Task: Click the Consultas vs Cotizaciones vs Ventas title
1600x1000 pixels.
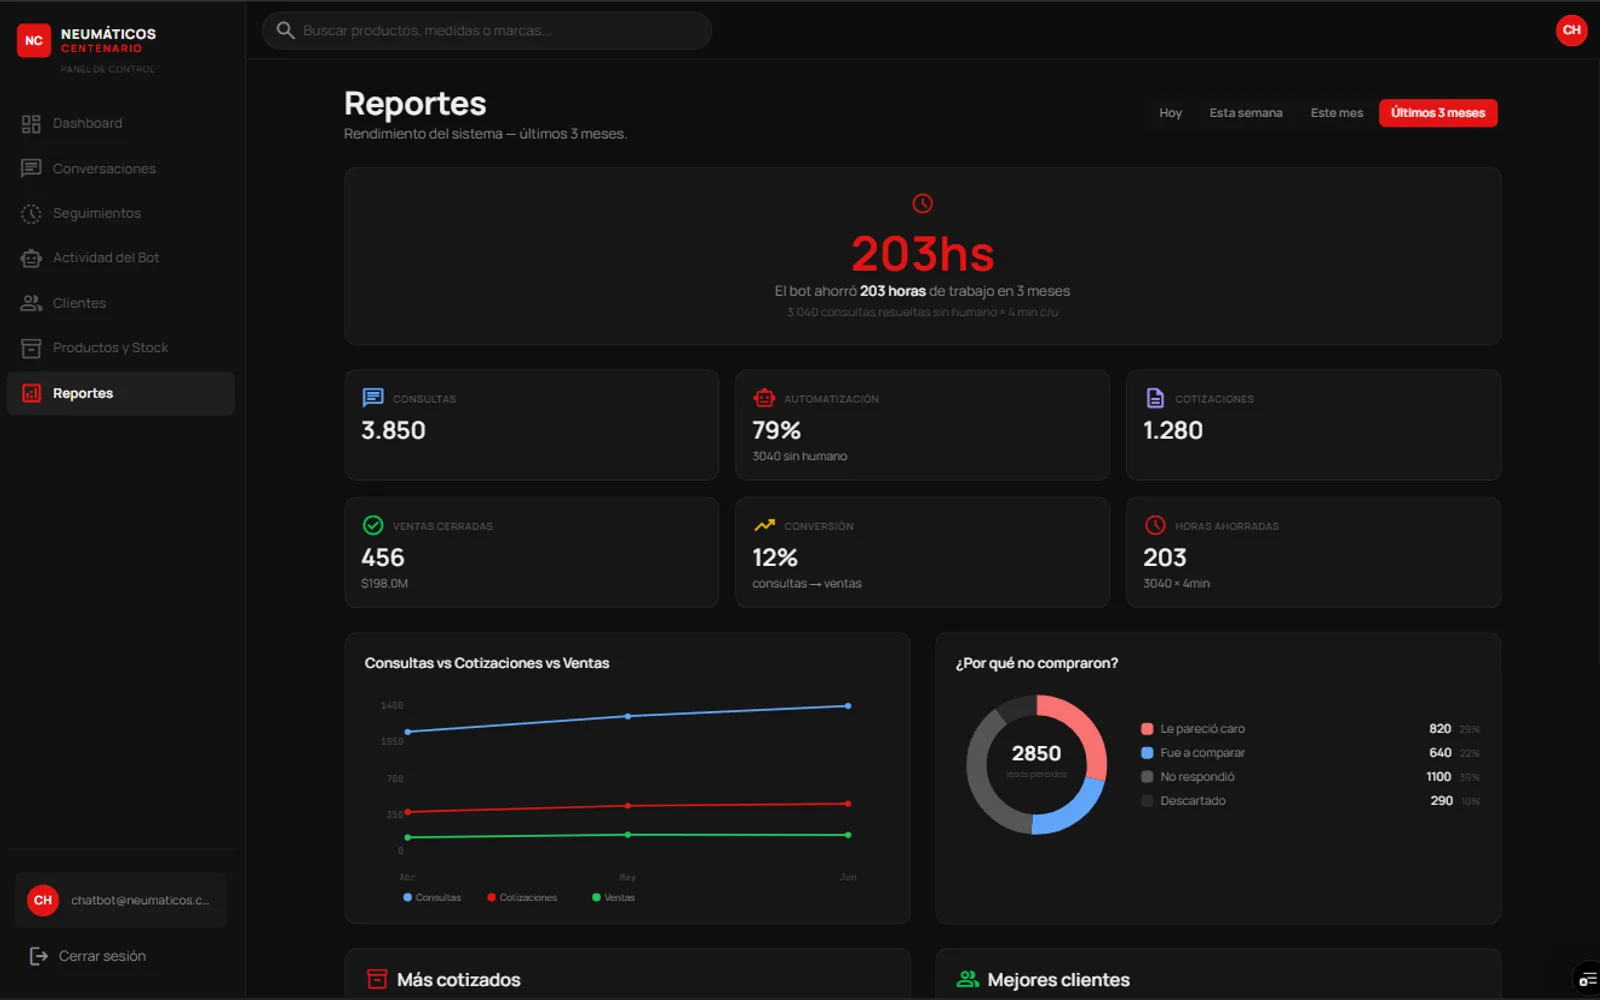Action: (487, 663)
